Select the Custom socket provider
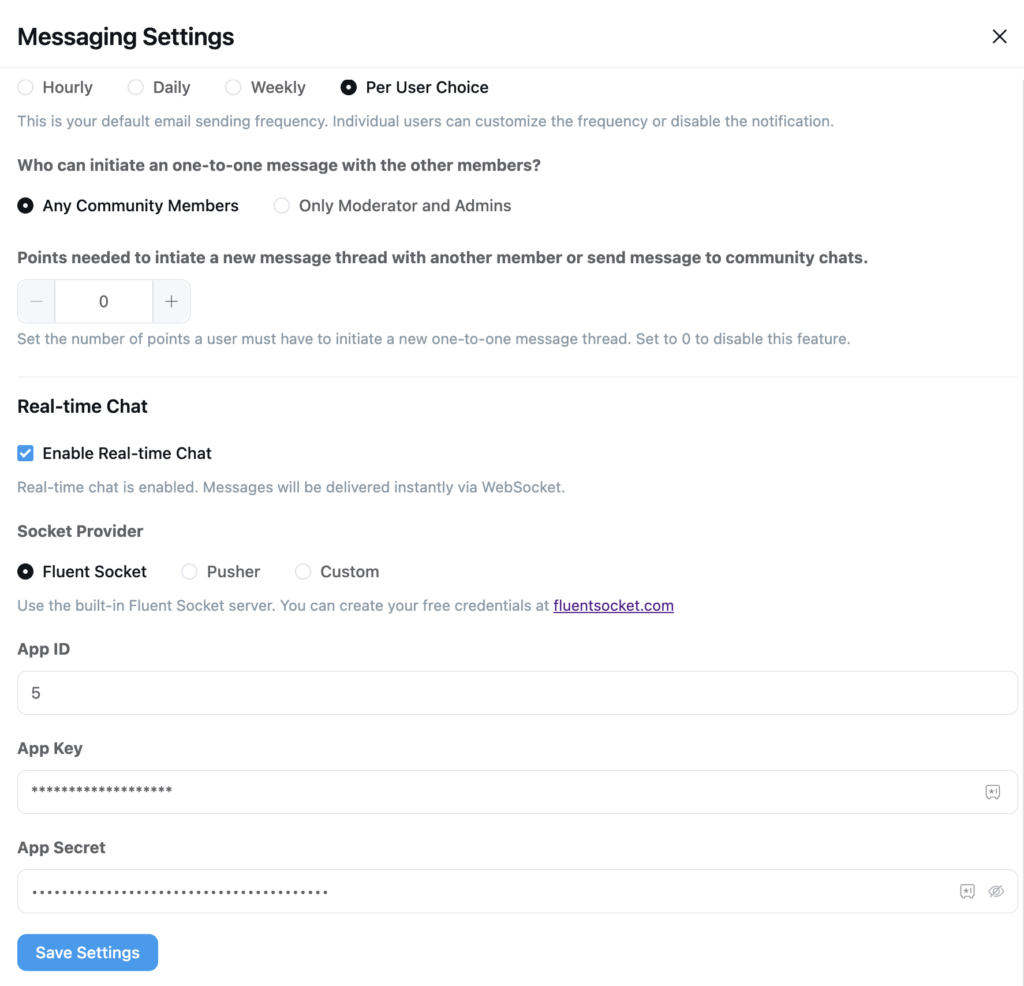The width and height of the screenshot is (1024, 986). [x=303, y=572]
